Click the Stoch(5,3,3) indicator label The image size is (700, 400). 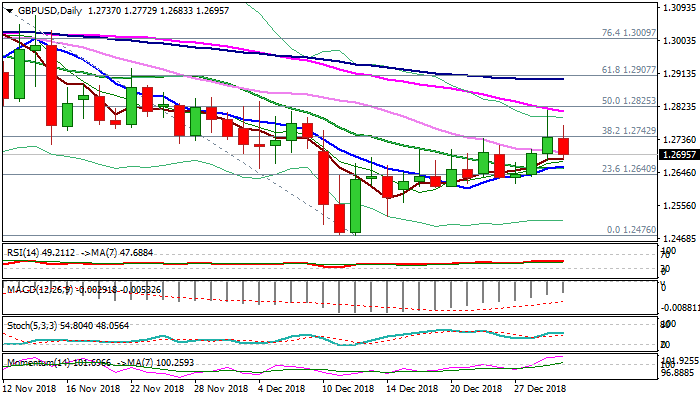coord(32,325)
